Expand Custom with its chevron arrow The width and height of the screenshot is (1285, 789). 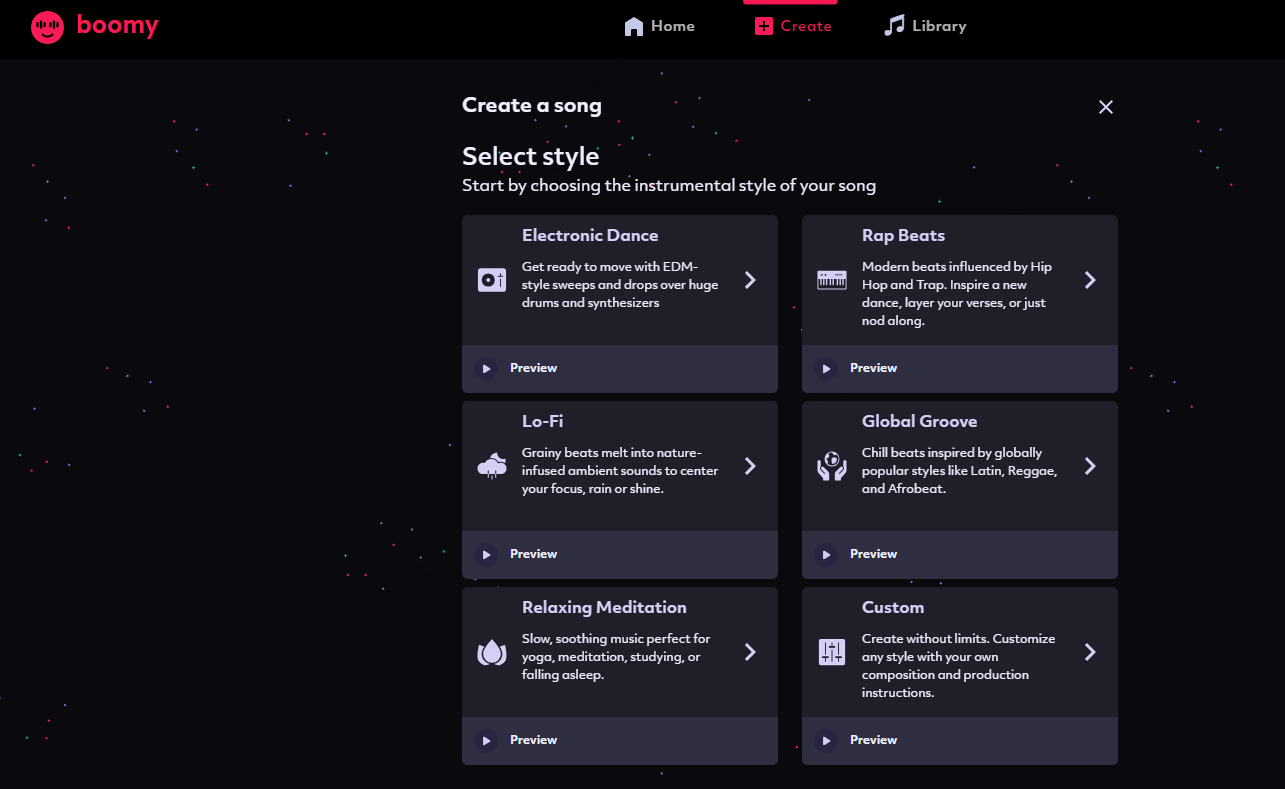[x=1090, y=652]
